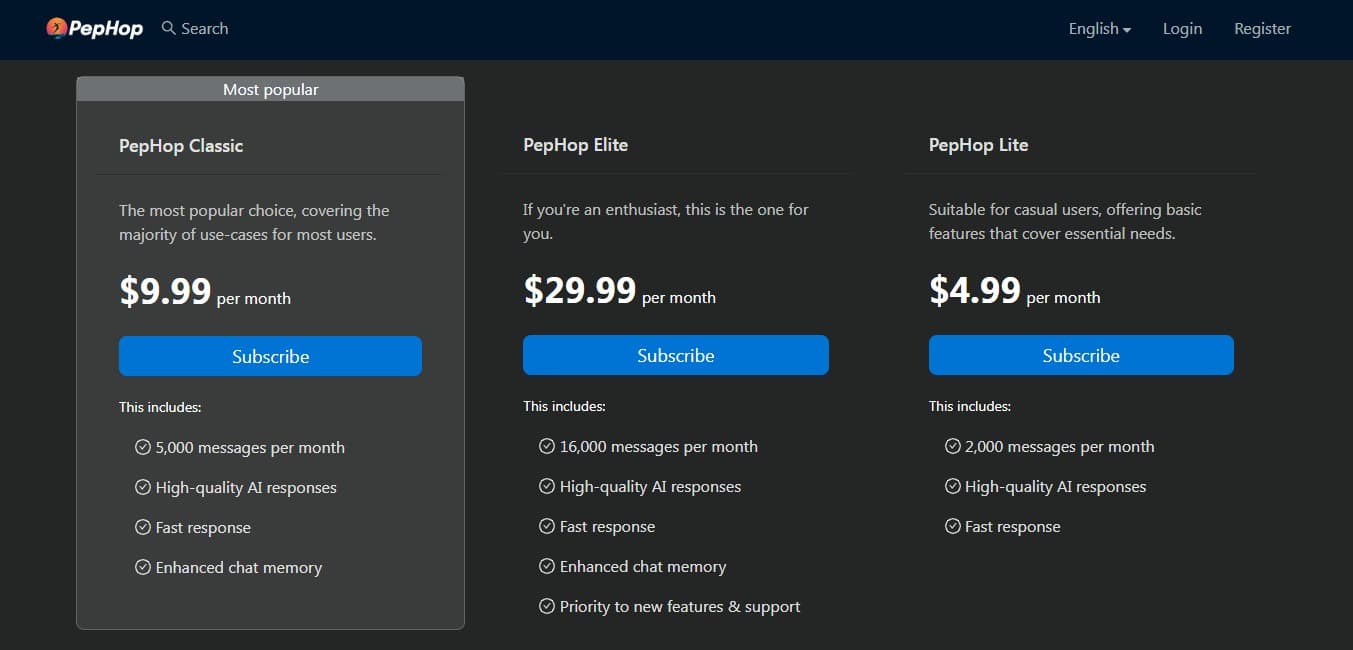Click the checkmark beside Classic High-quality AI responses

[143, 487]
